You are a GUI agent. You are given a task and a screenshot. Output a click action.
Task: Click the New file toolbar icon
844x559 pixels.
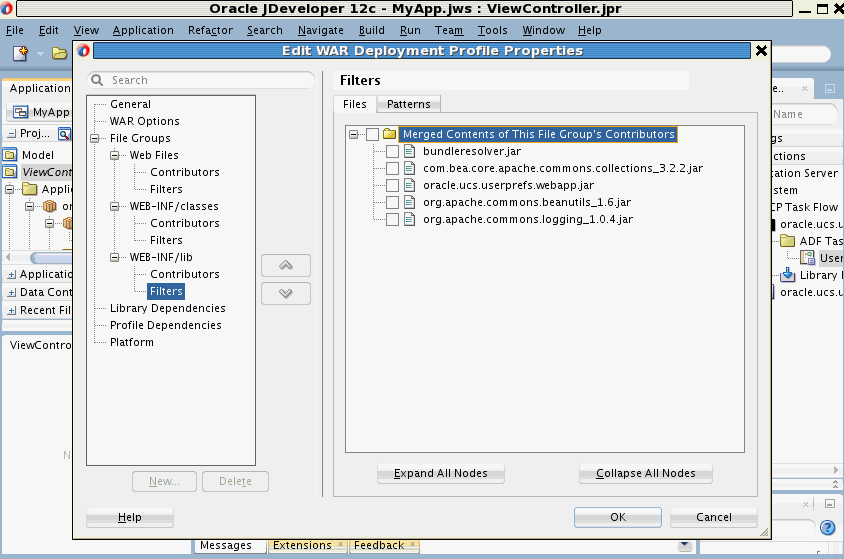click(20, 53)
